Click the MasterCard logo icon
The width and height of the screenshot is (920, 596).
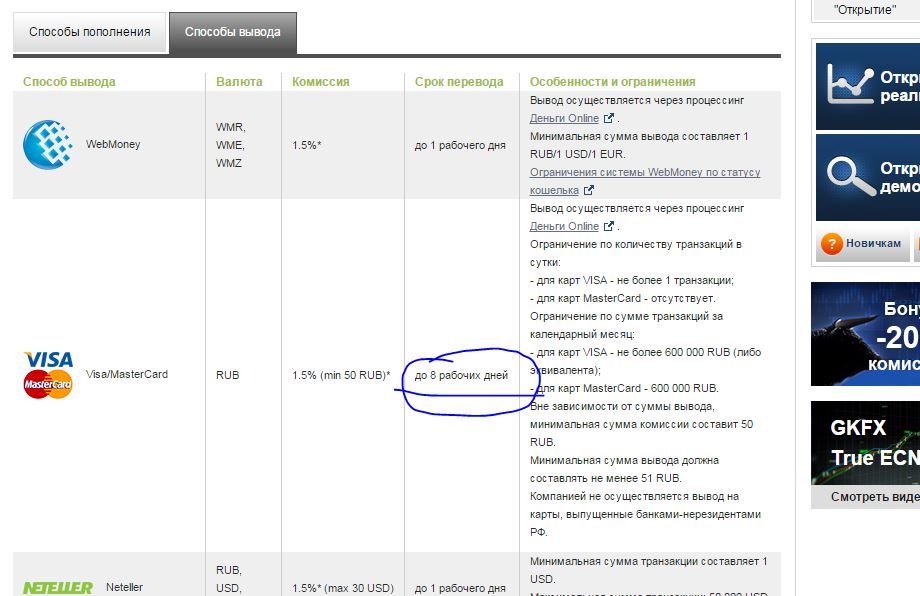(48, 384)
